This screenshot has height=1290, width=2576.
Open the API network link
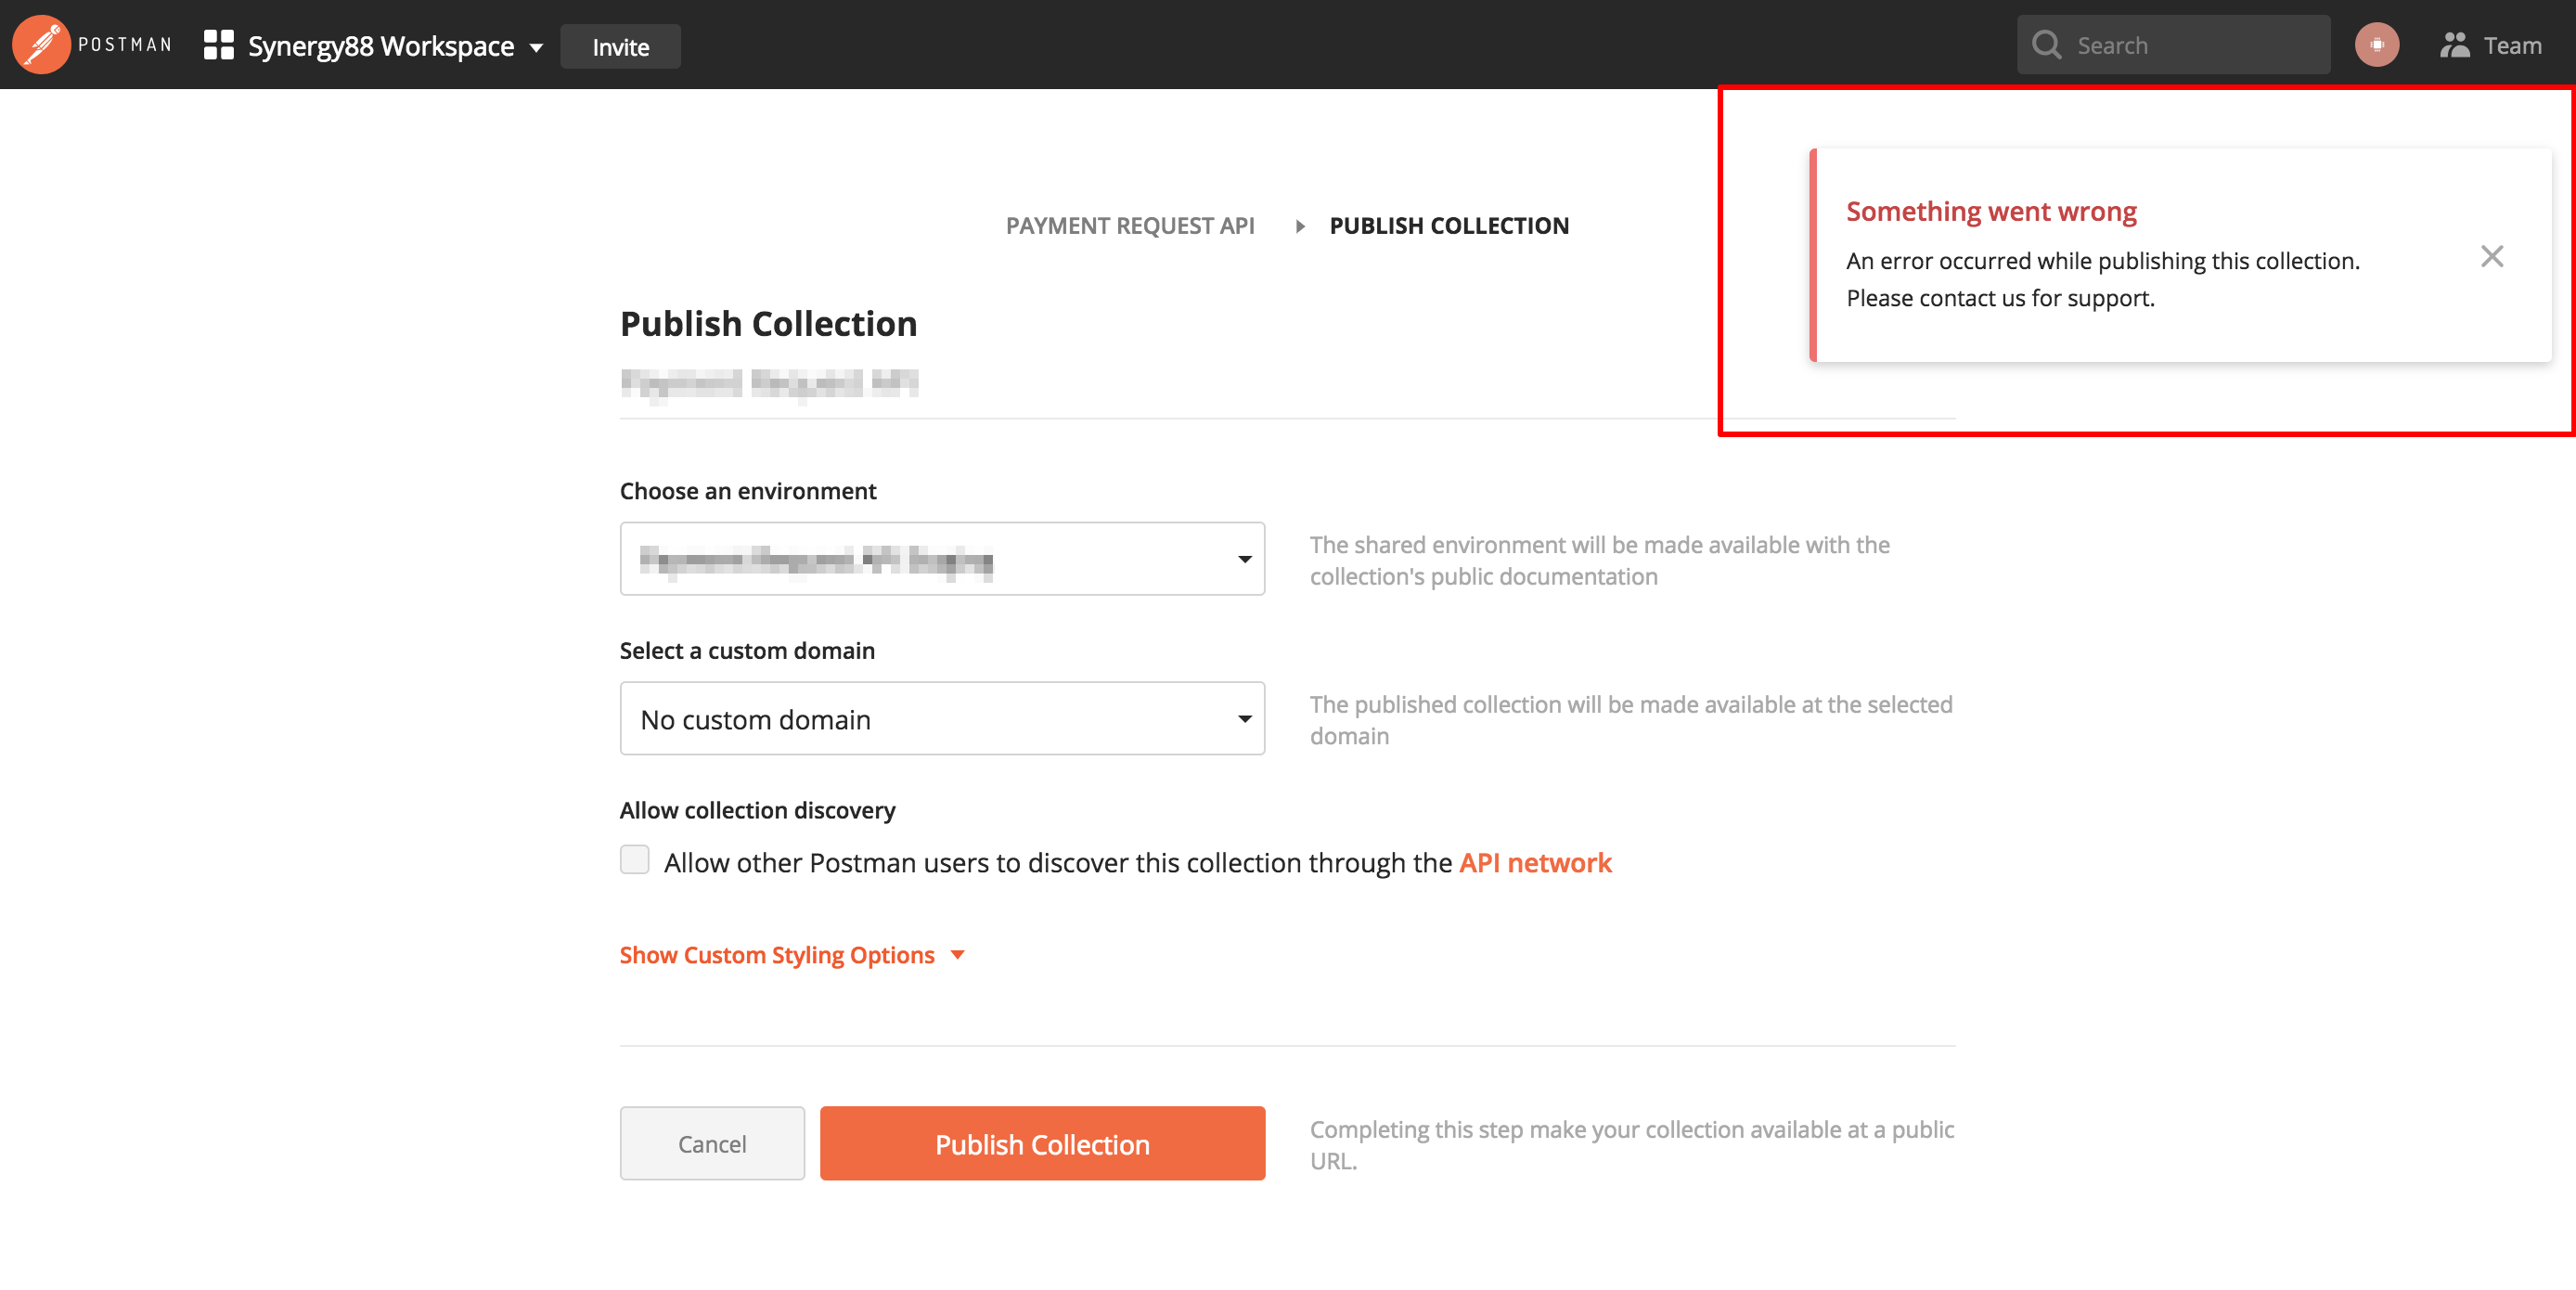point(1535,862)
